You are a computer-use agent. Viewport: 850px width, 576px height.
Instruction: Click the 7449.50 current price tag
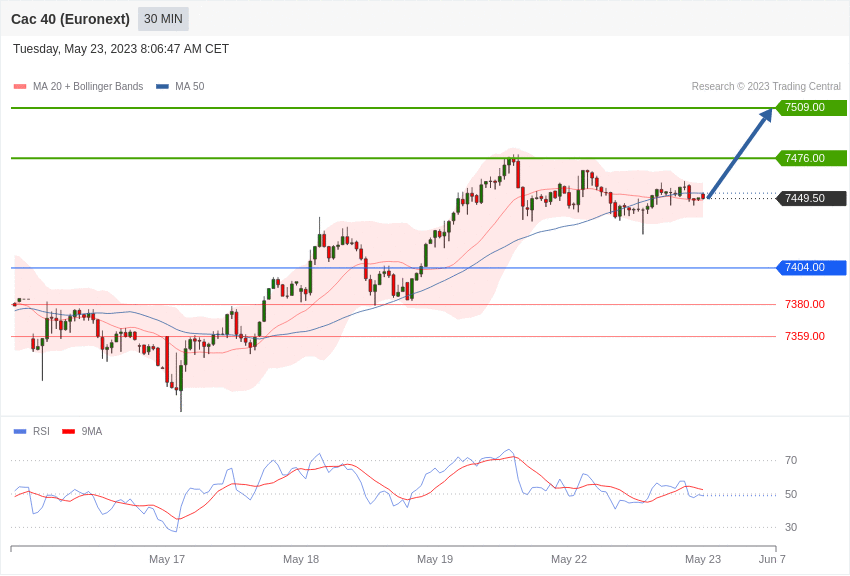tap(811, 198)
